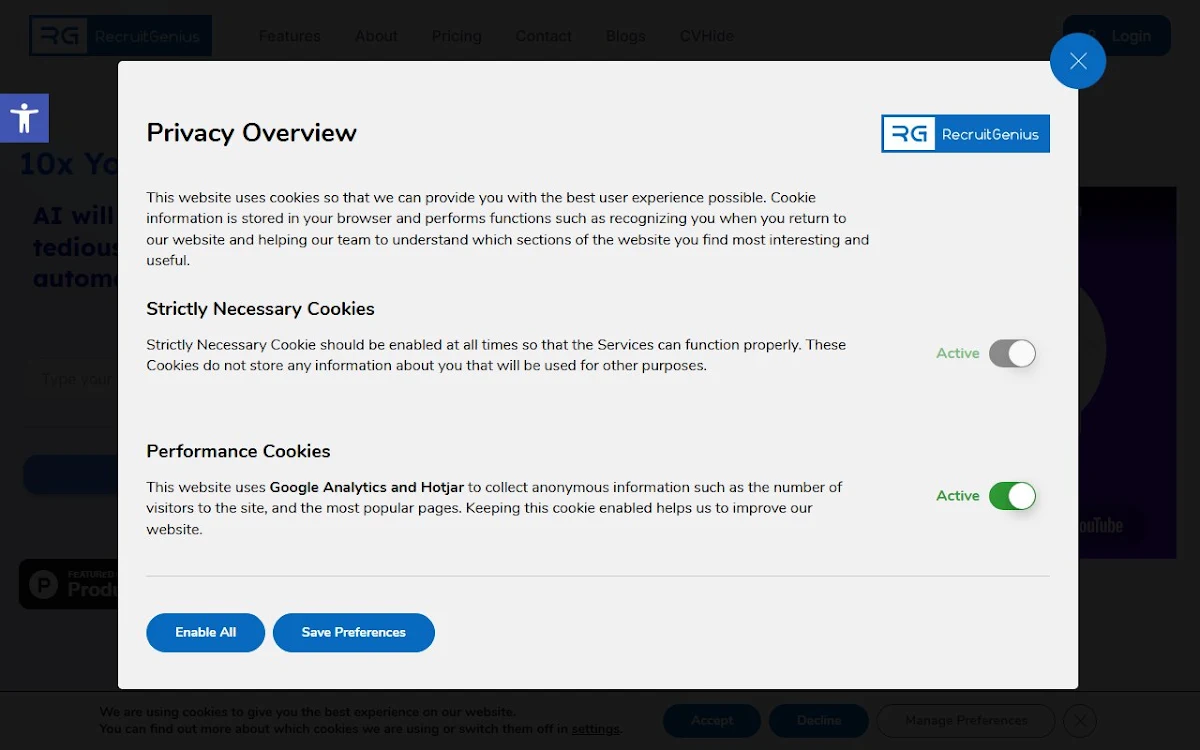Click the YouTube video thumbnail behind the dialog

1127,372
